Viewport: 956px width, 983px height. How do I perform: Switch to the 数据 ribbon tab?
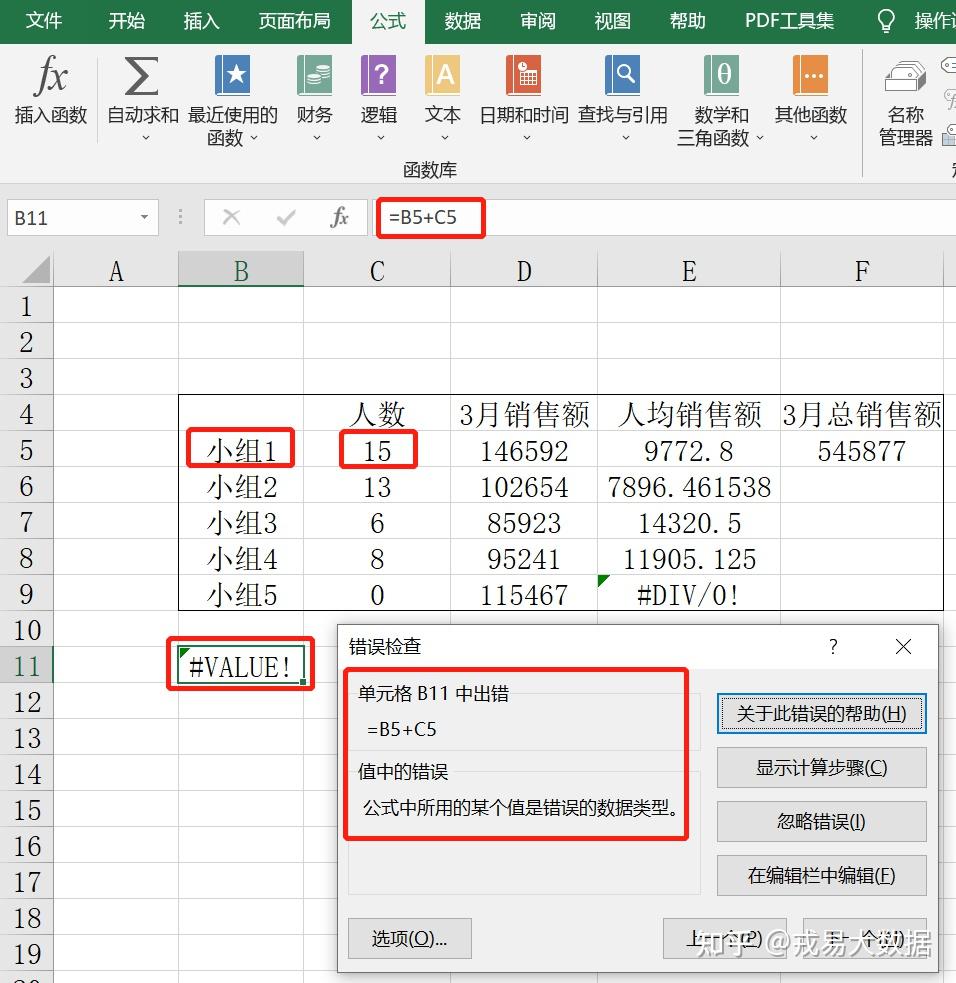[x=462, y=20]
